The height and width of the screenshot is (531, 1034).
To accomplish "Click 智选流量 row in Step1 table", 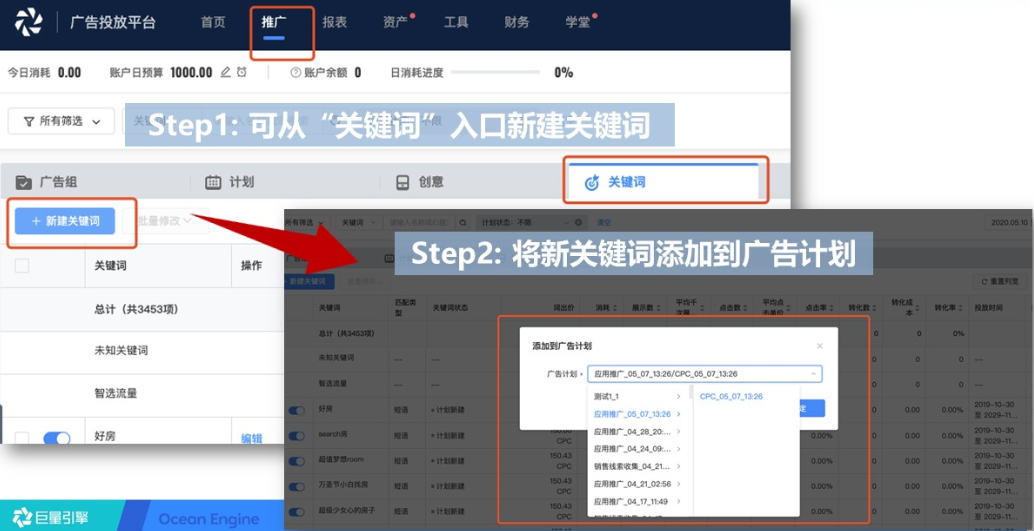I will (116, 393).
